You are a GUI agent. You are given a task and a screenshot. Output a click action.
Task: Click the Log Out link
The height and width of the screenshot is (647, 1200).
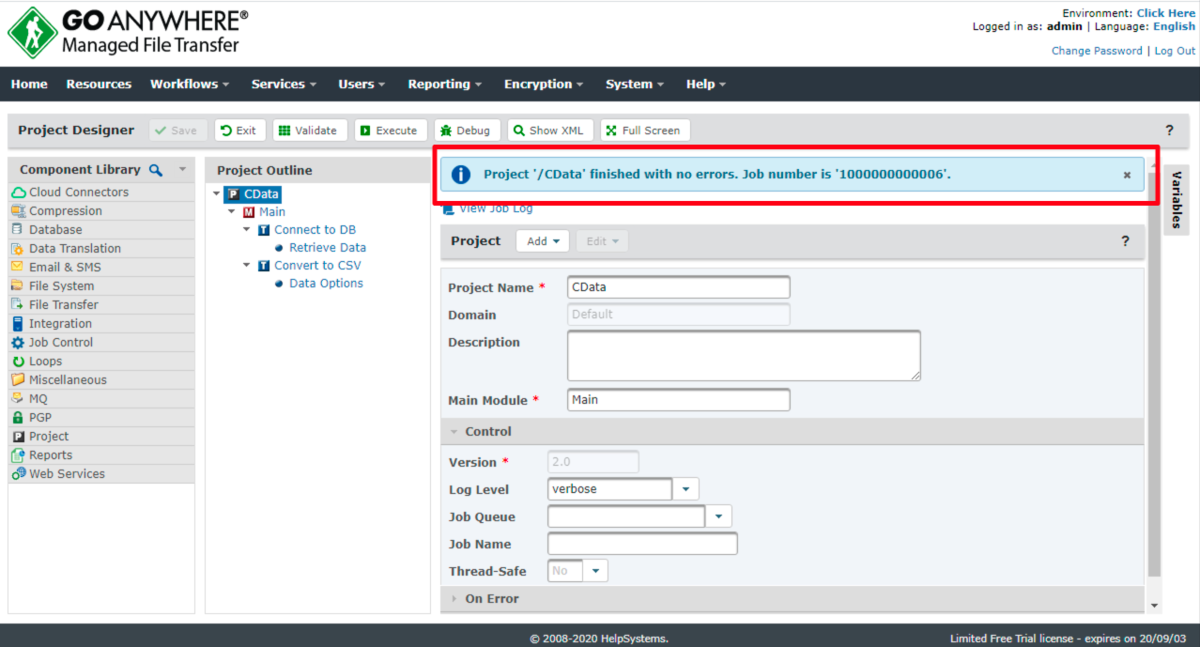[x=1175, y=51]
